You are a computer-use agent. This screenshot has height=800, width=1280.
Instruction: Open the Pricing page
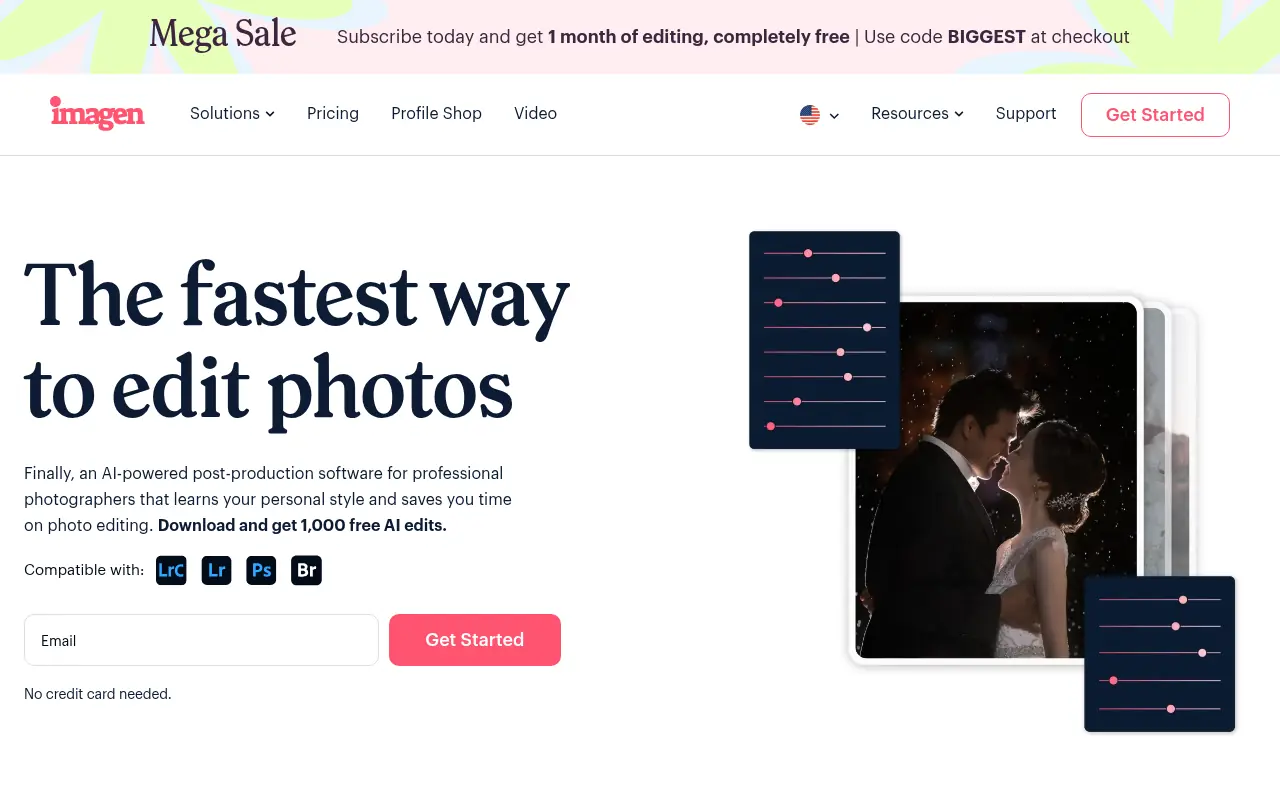[333, 114]
